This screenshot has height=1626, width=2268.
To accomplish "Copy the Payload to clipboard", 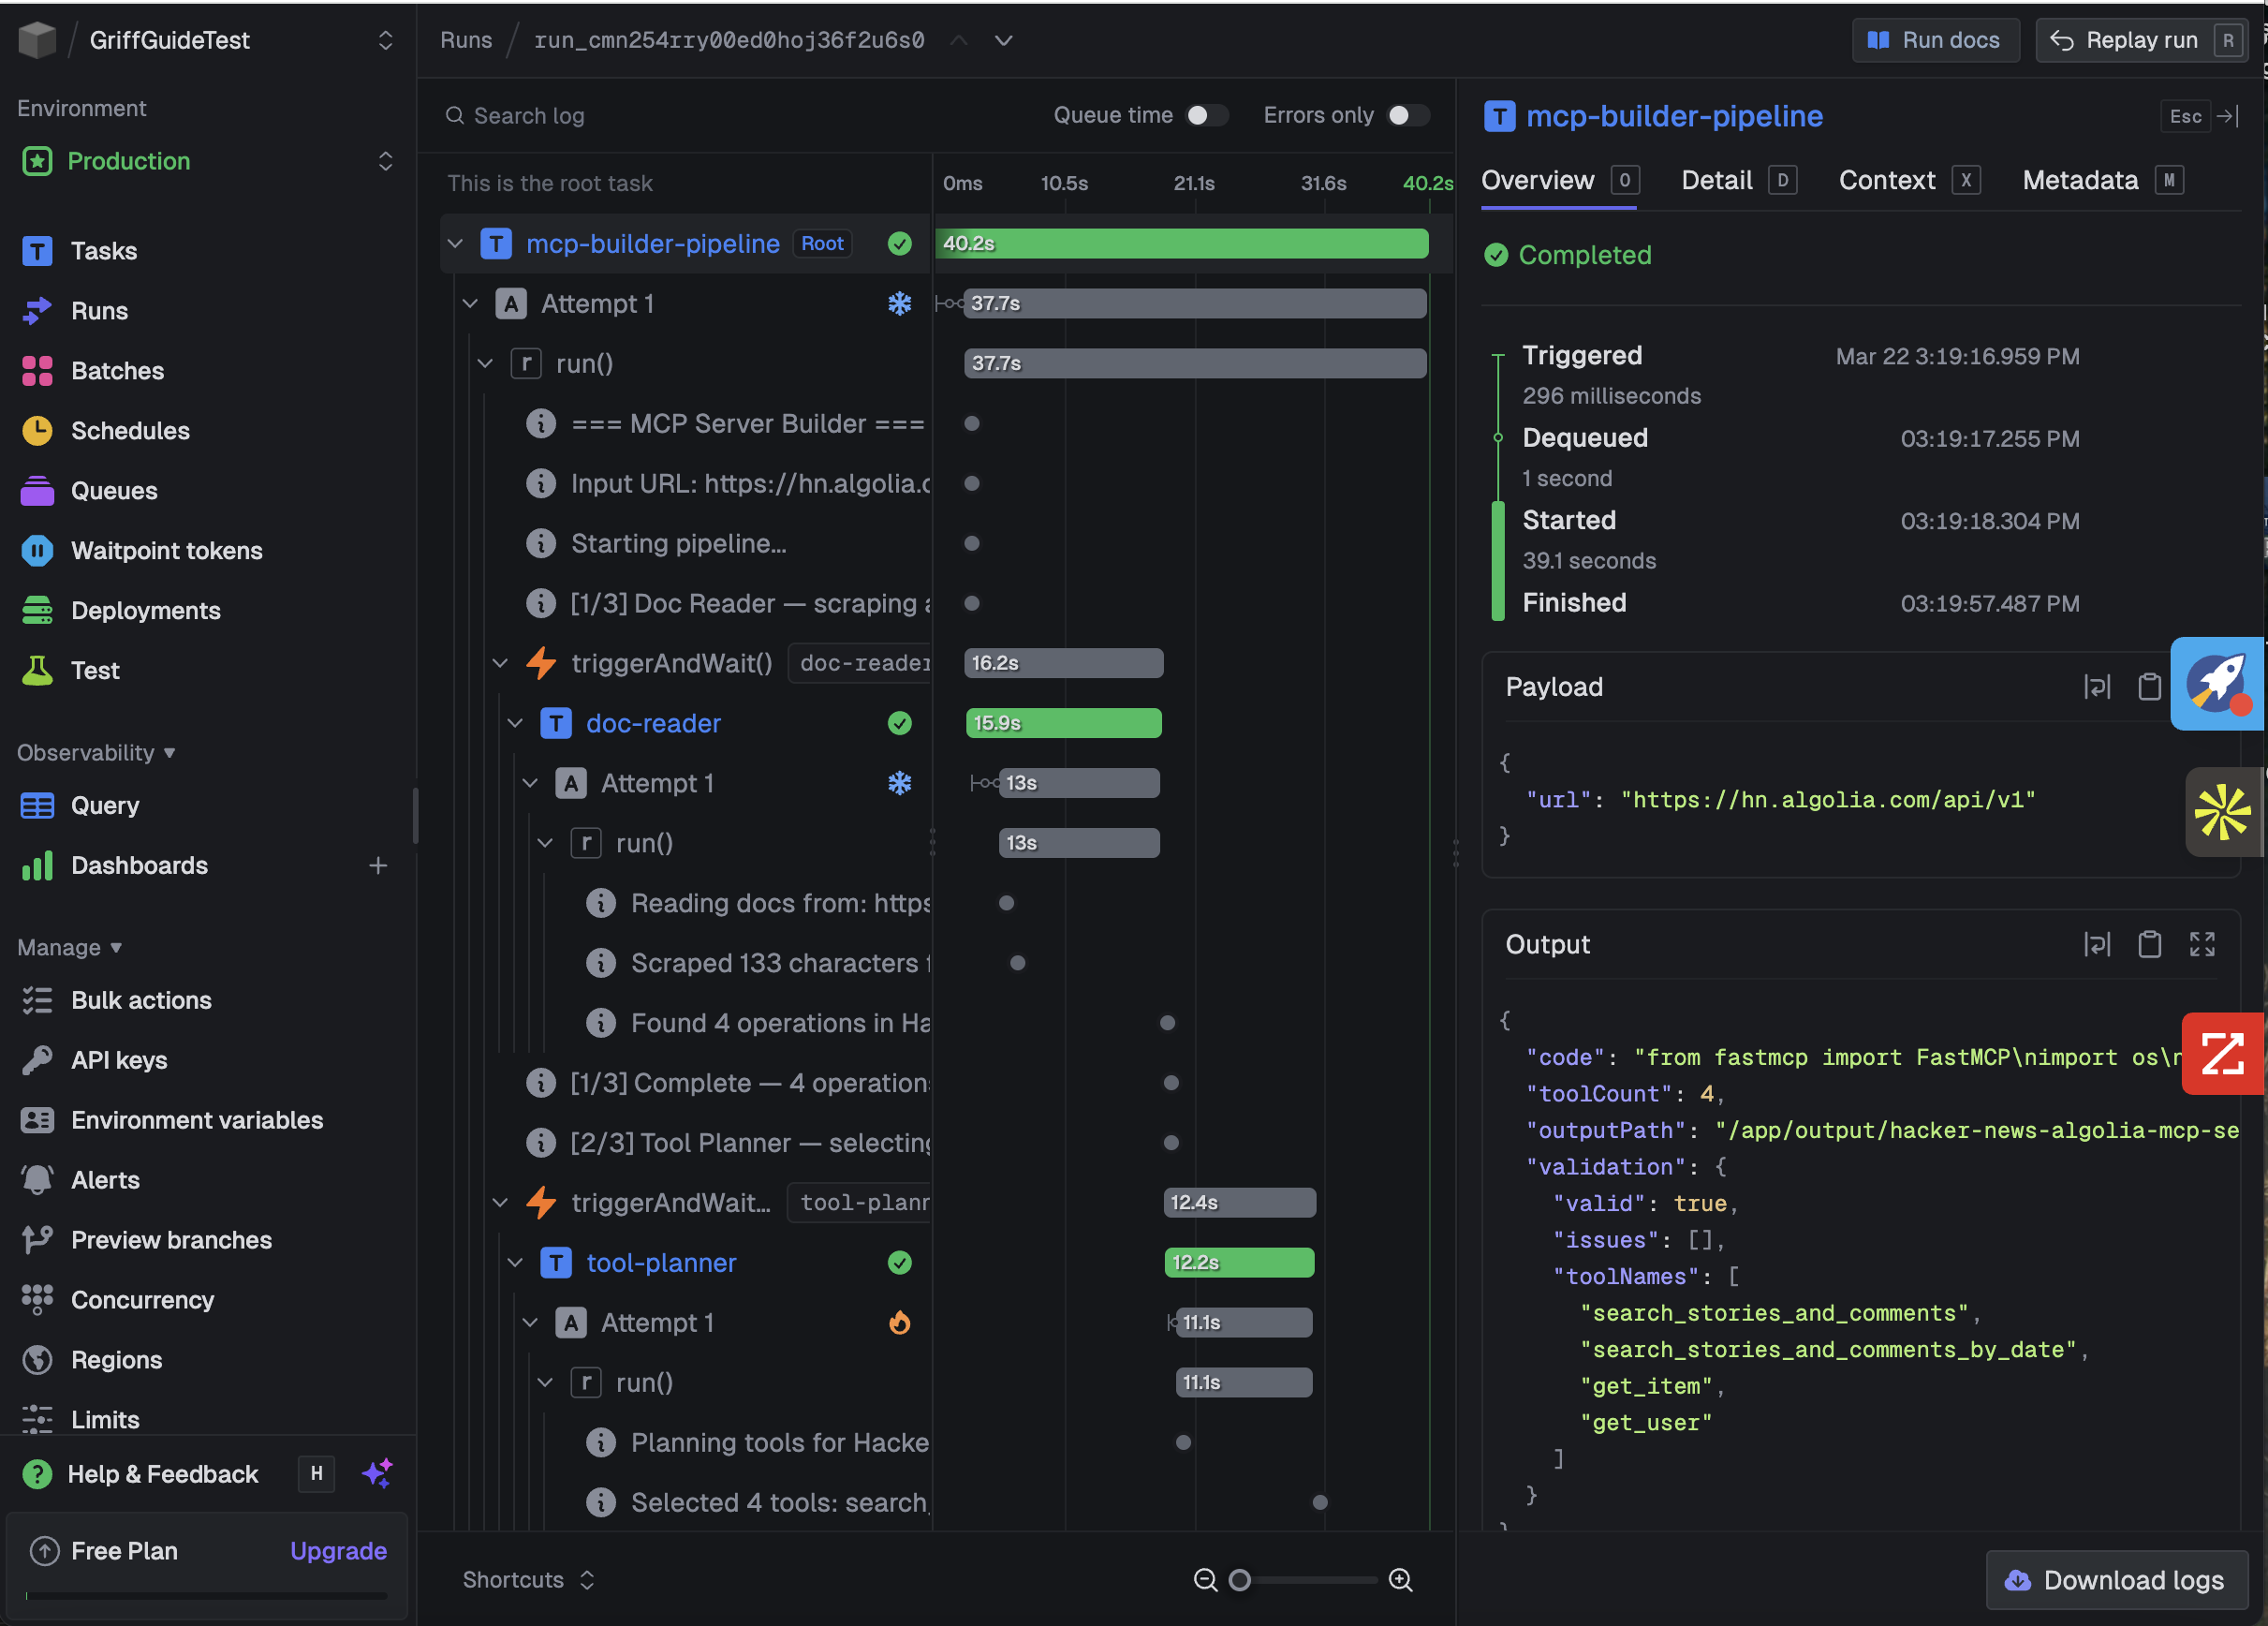I will [2150, 686].
